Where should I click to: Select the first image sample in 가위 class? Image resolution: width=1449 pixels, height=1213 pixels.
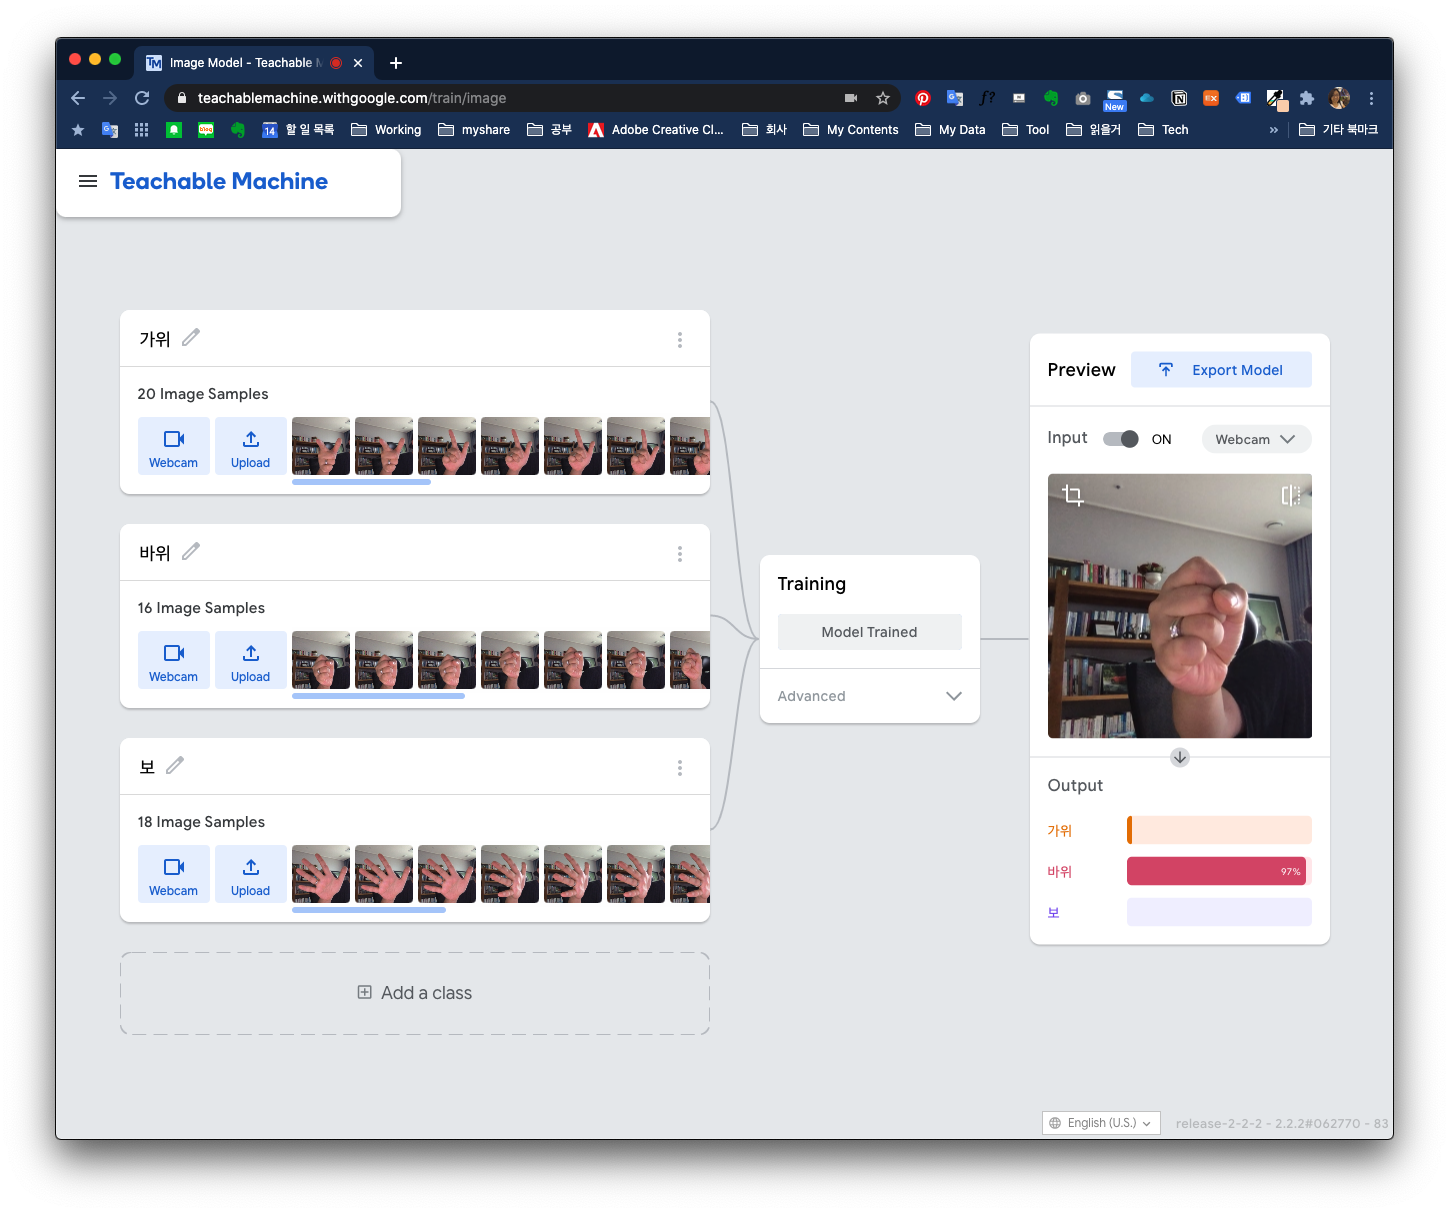point(321,446)
